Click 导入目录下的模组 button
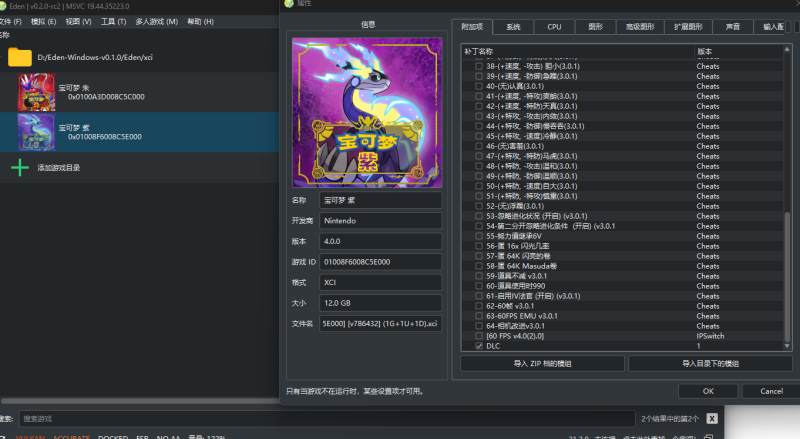The width and height of the screenshot is (800, 439). coord(710,363)
